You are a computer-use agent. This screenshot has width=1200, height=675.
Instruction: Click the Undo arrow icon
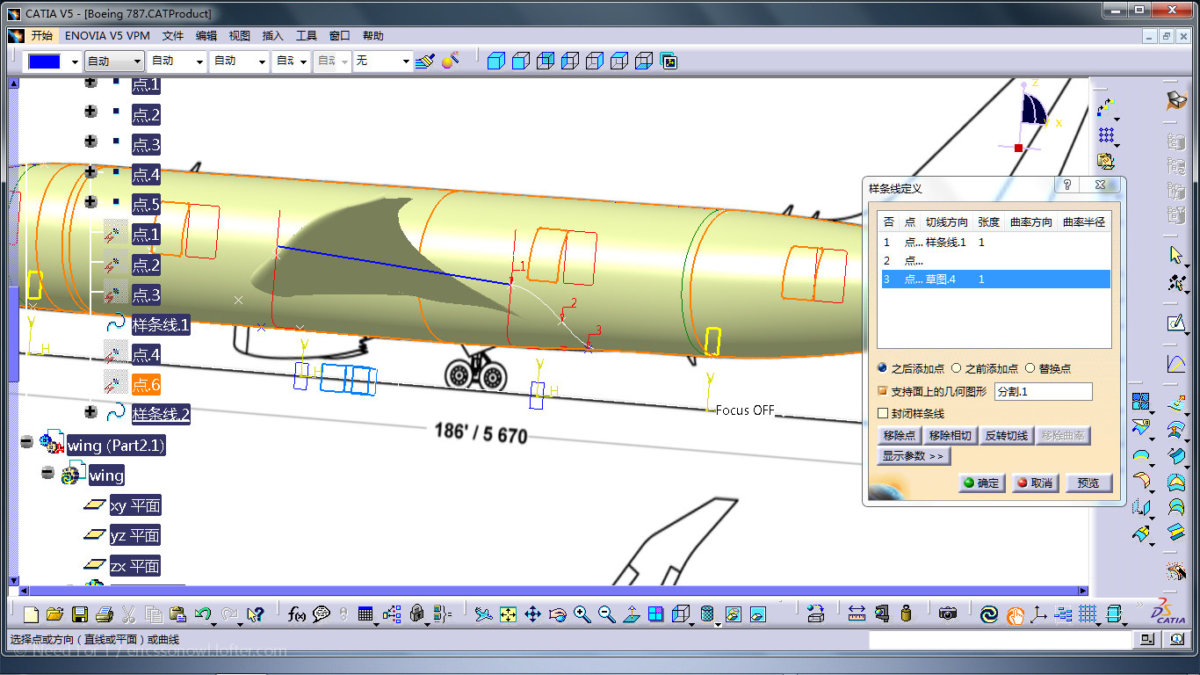coord(203,614)
